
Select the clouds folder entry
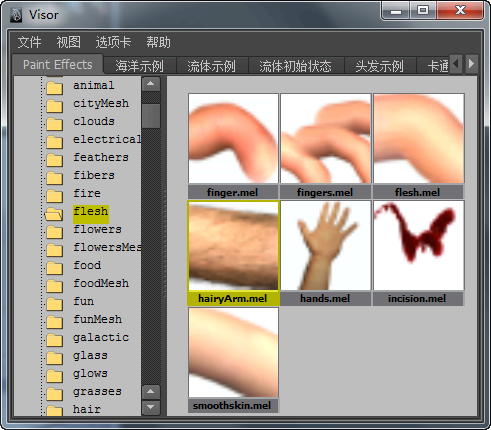[x=94, y=121]
